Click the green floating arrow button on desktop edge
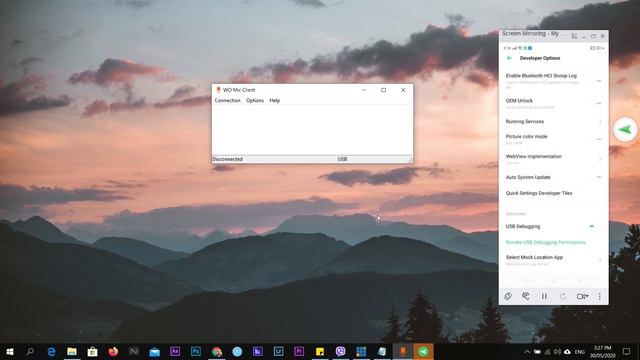The height and width of the screenshot is (360, 640). click(625, 130)
